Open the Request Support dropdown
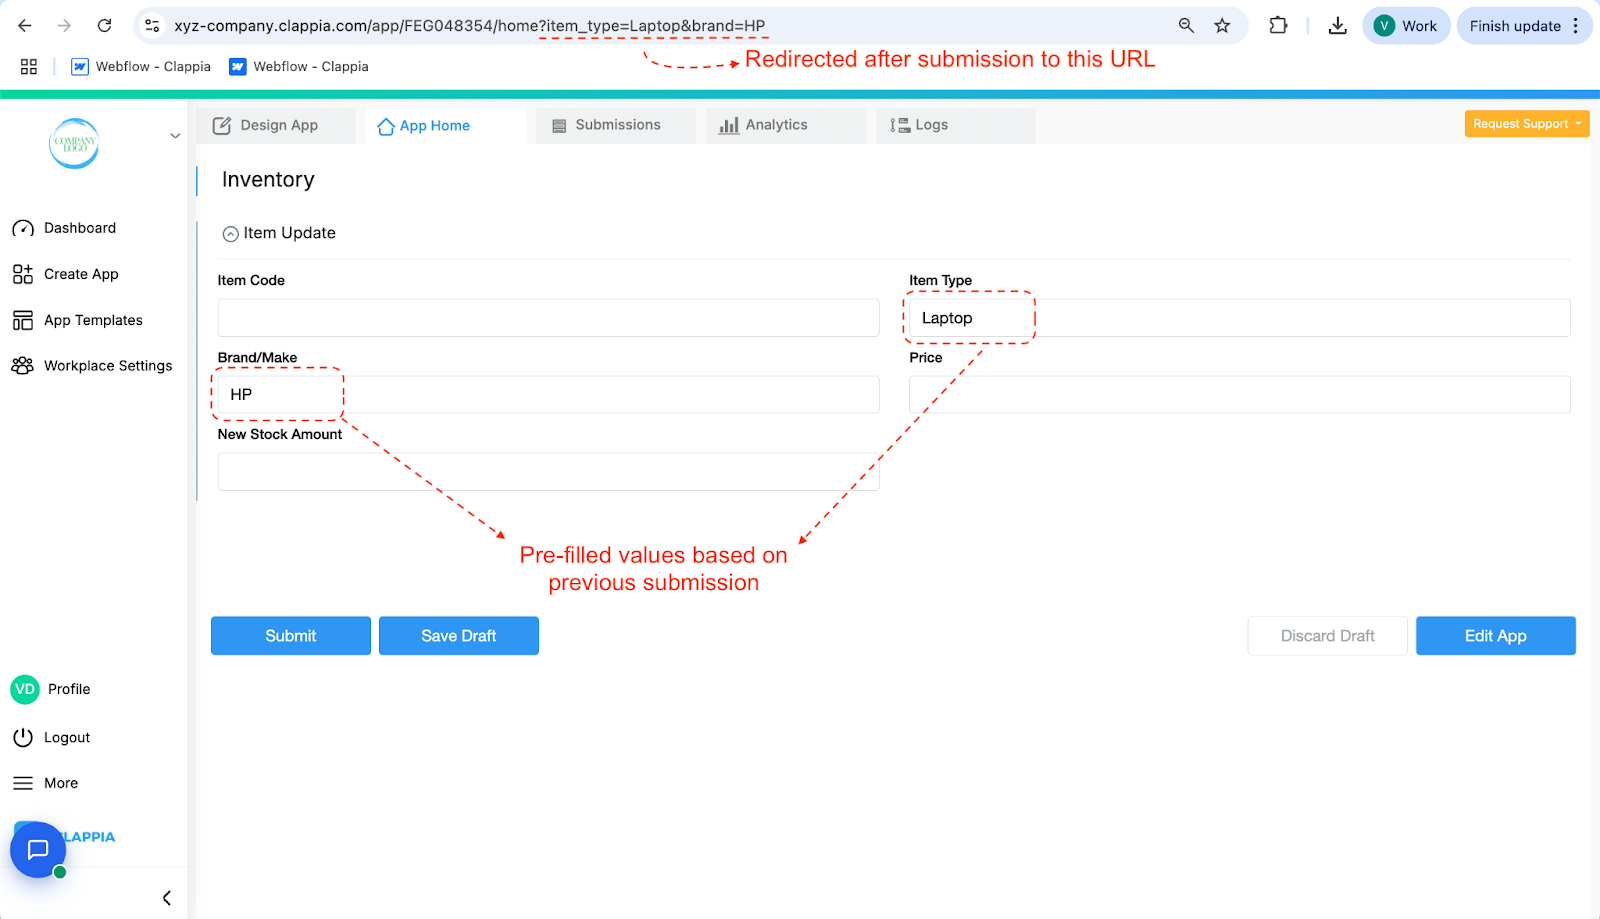 tap(1527, 124)
